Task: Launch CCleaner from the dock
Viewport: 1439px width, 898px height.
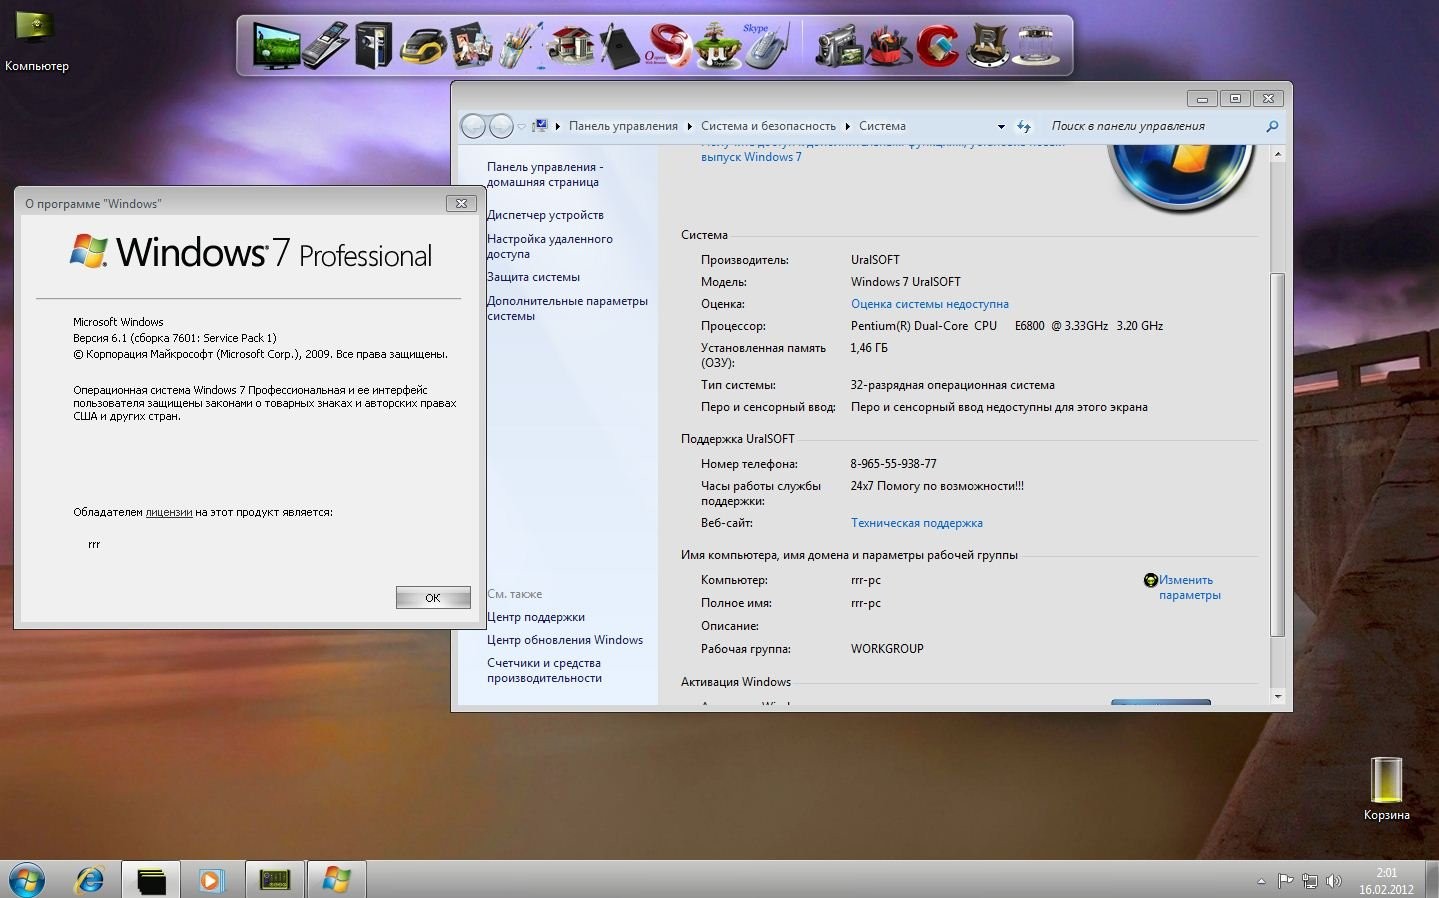Action: [937, 46]
